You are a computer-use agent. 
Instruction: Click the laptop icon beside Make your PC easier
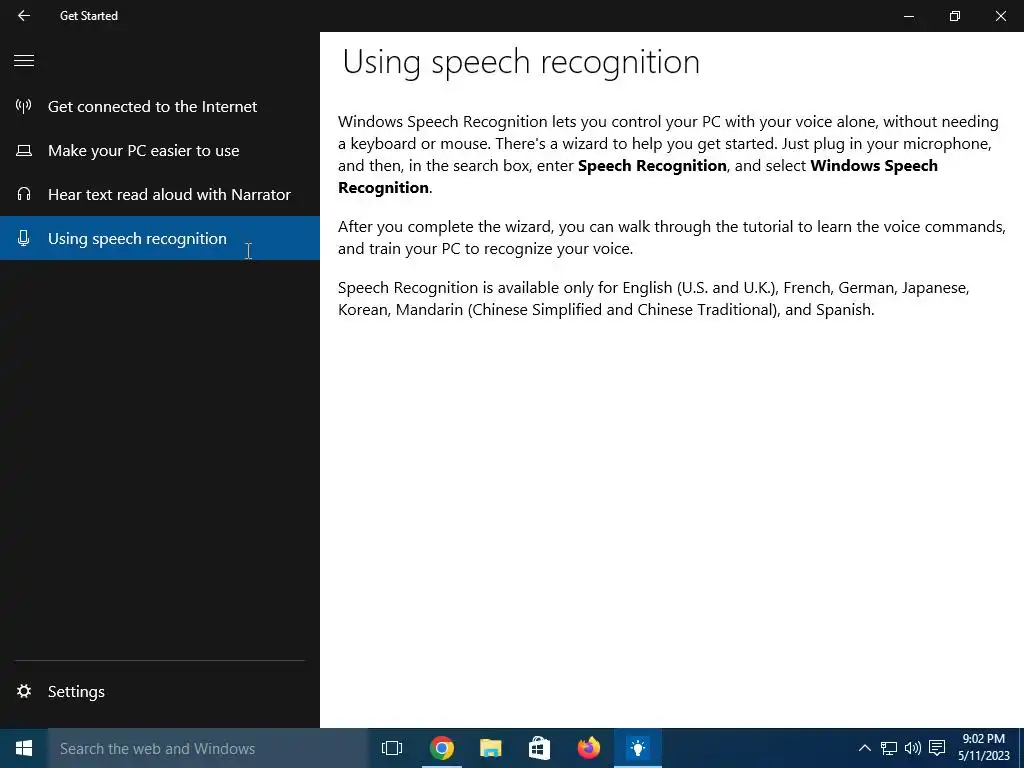click(24, 151)
